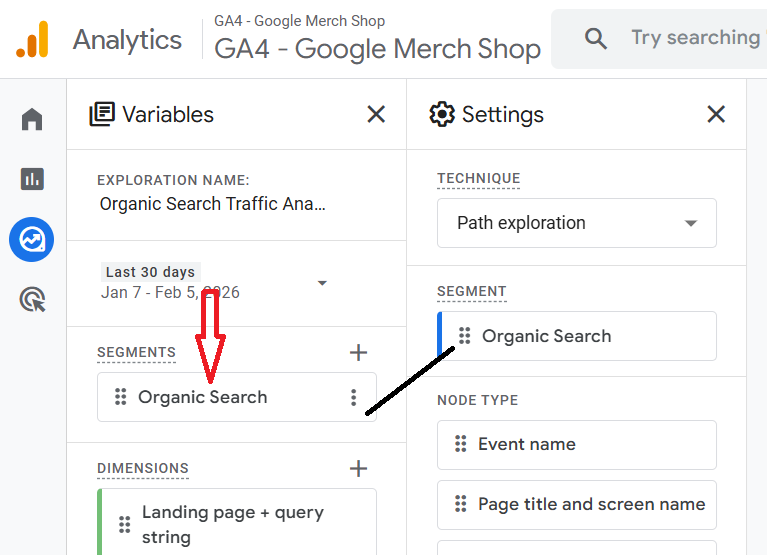Open Reports bar chart icon

click(x=32, y=179)
